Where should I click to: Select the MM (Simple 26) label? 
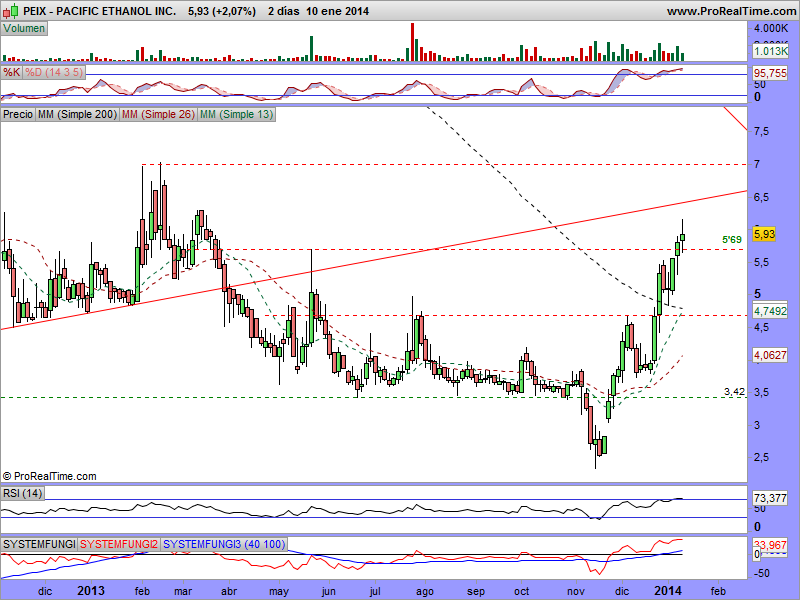click(x=158, y=114)
